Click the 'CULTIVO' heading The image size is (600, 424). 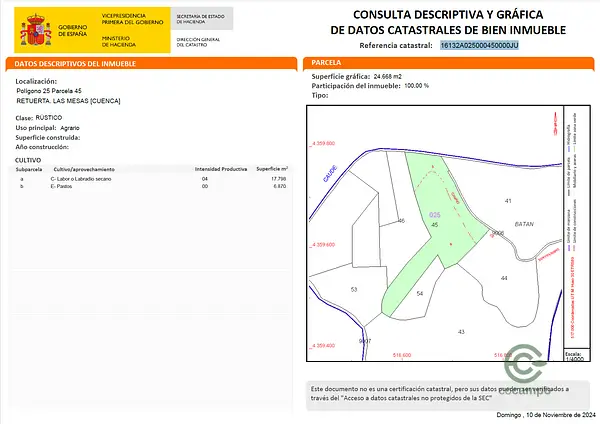point(28,160)
